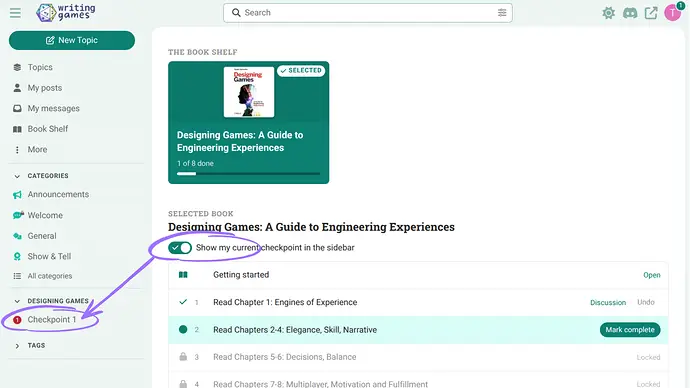Click the lock icon for Chapters 5-6
The width and height of the screenshot is (690, 388).
(x=183, y=357)
